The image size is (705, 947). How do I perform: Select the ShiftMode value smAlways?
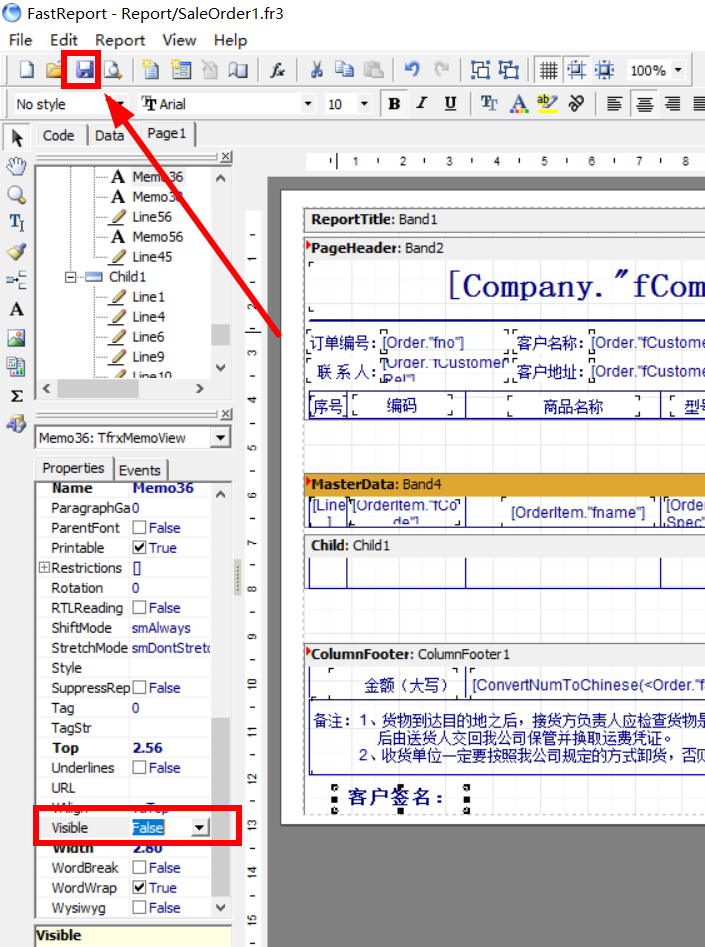[161, 628]
